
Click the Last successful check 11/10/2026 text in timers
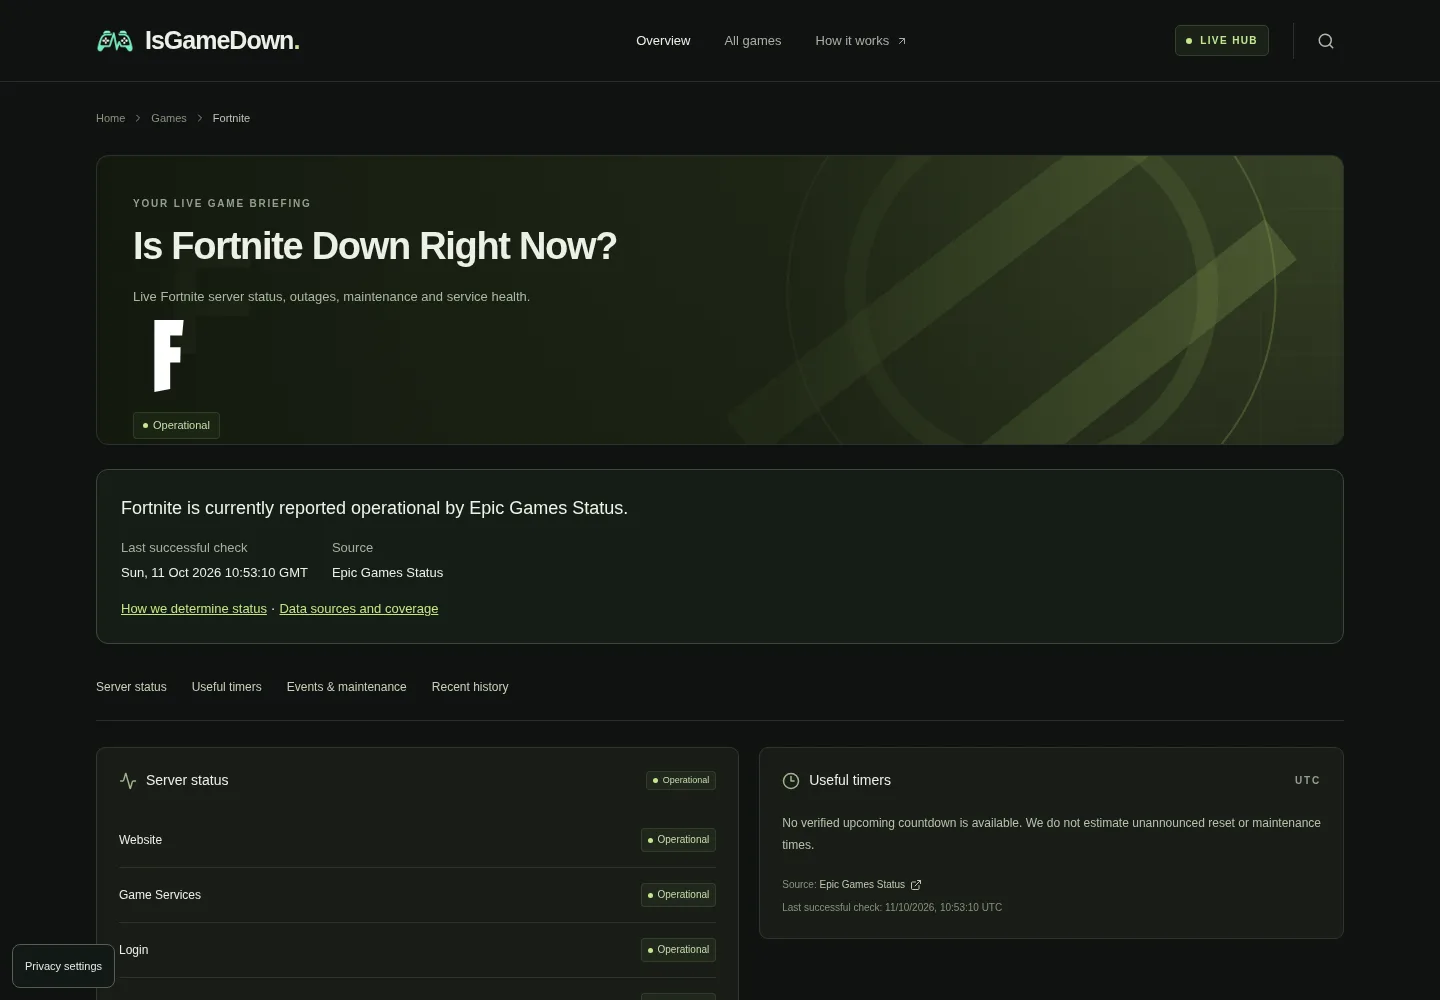click(x=892, y=908)
